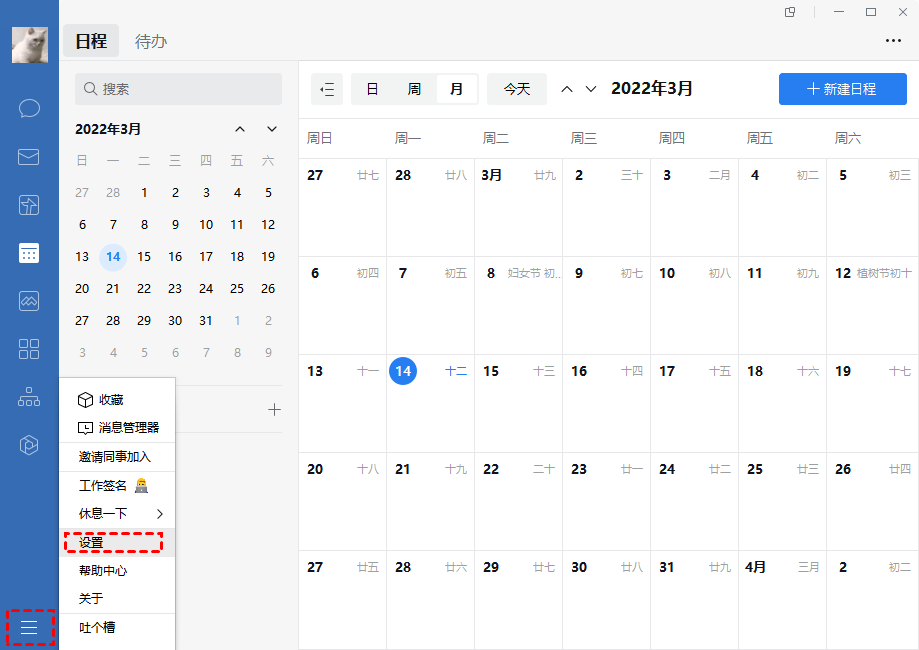
Task: Click the 新建日程 button
Action: tap(843, 89)
